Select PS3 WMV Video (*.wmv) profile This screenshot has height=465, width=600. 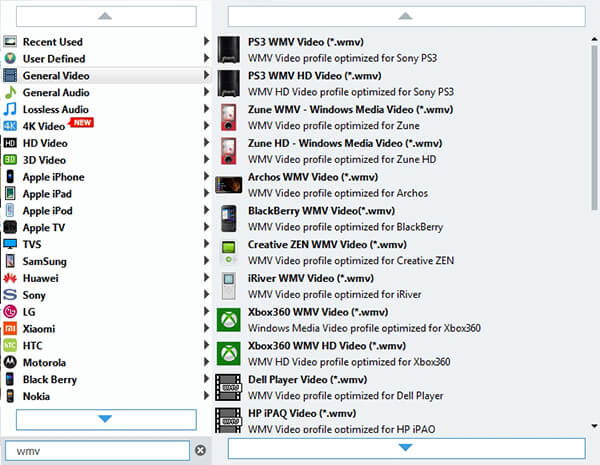402,50
